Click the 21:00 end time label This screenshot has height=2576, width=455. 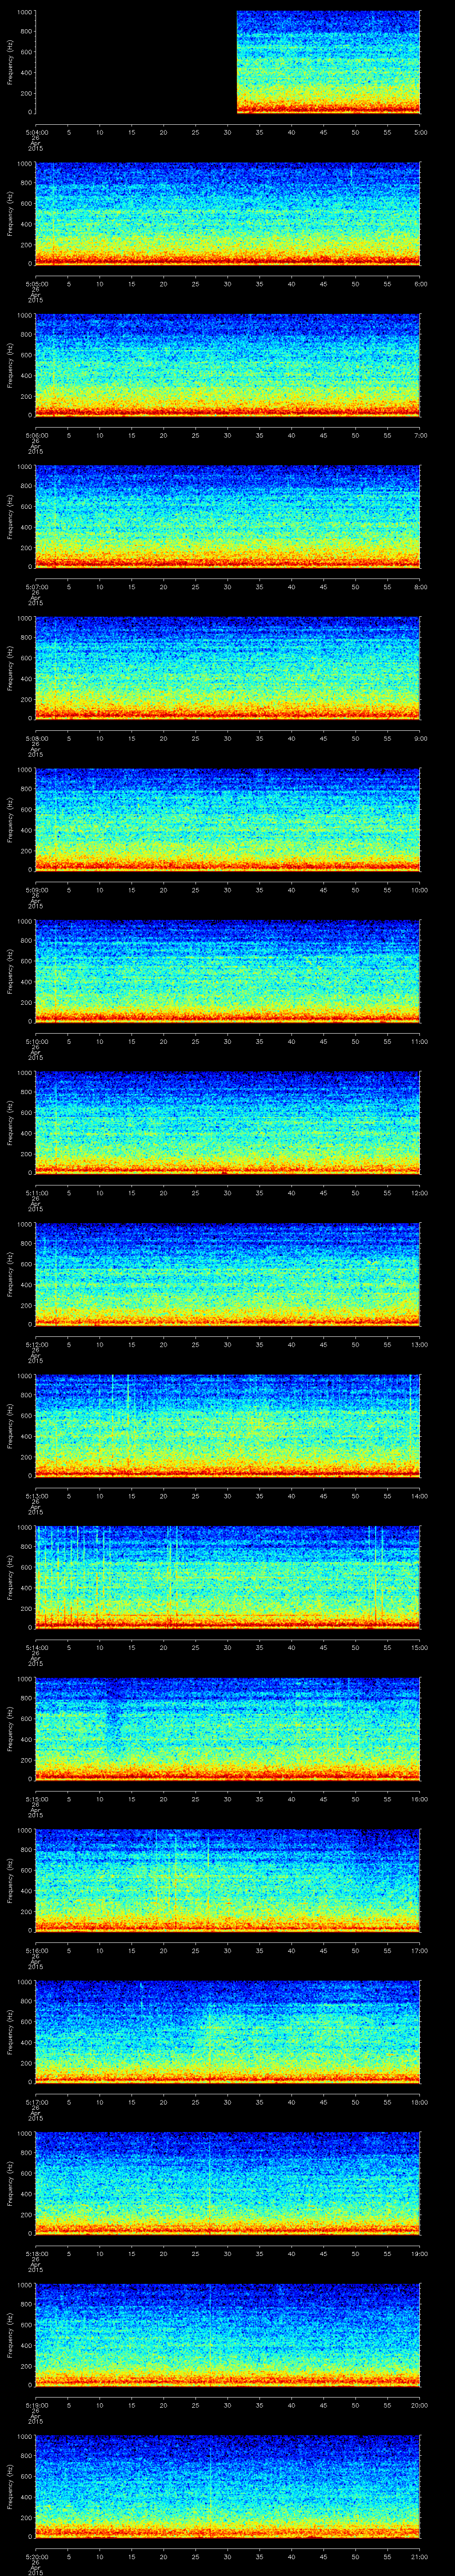tap(419, 2556)
